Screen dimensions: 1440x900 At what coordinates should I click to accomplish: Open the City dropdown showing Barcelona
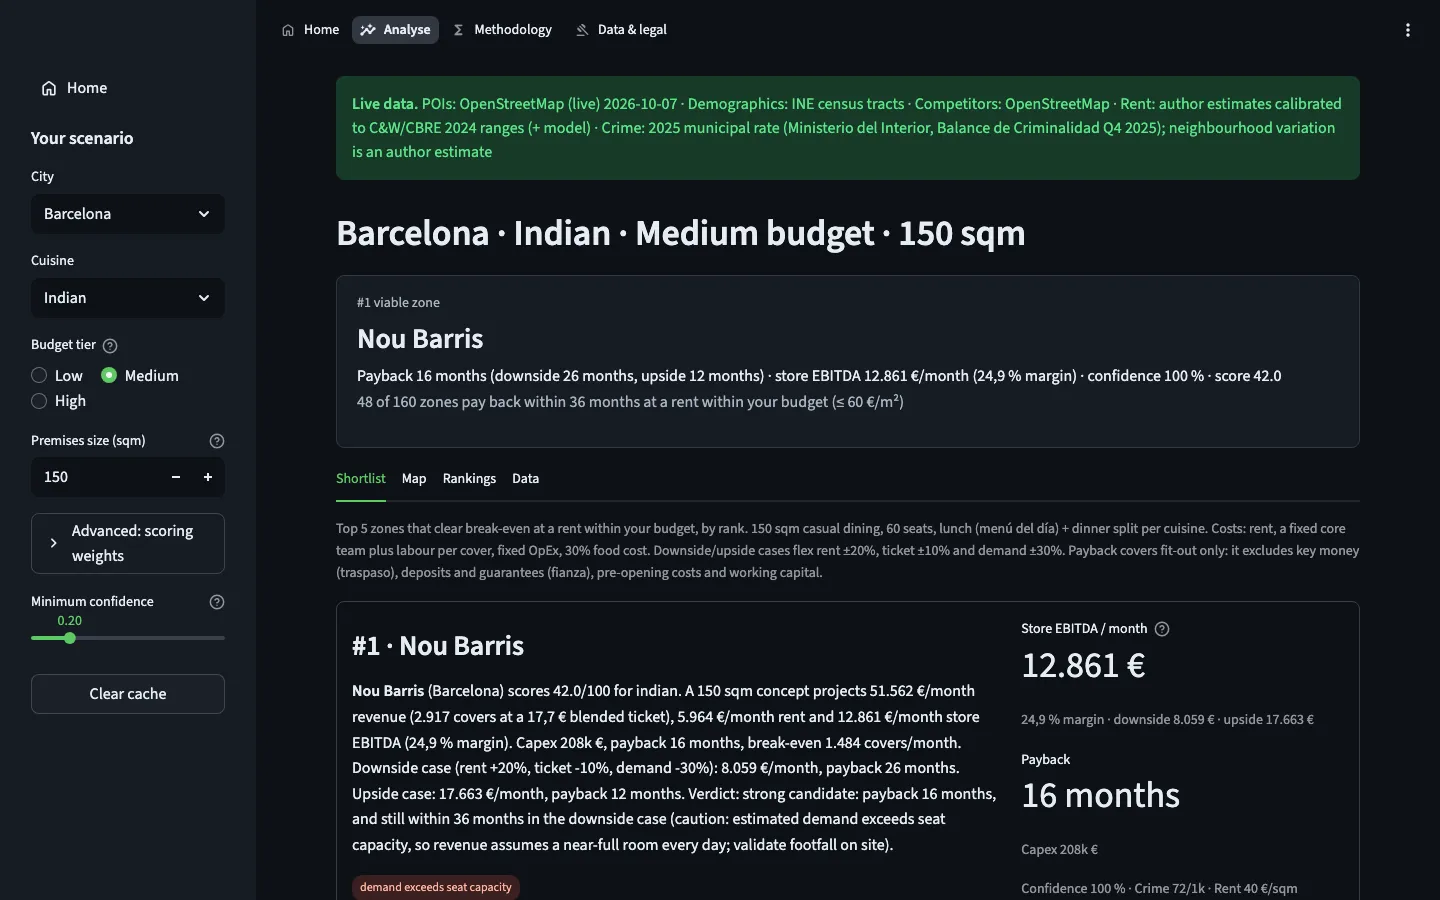pos(128,214)
